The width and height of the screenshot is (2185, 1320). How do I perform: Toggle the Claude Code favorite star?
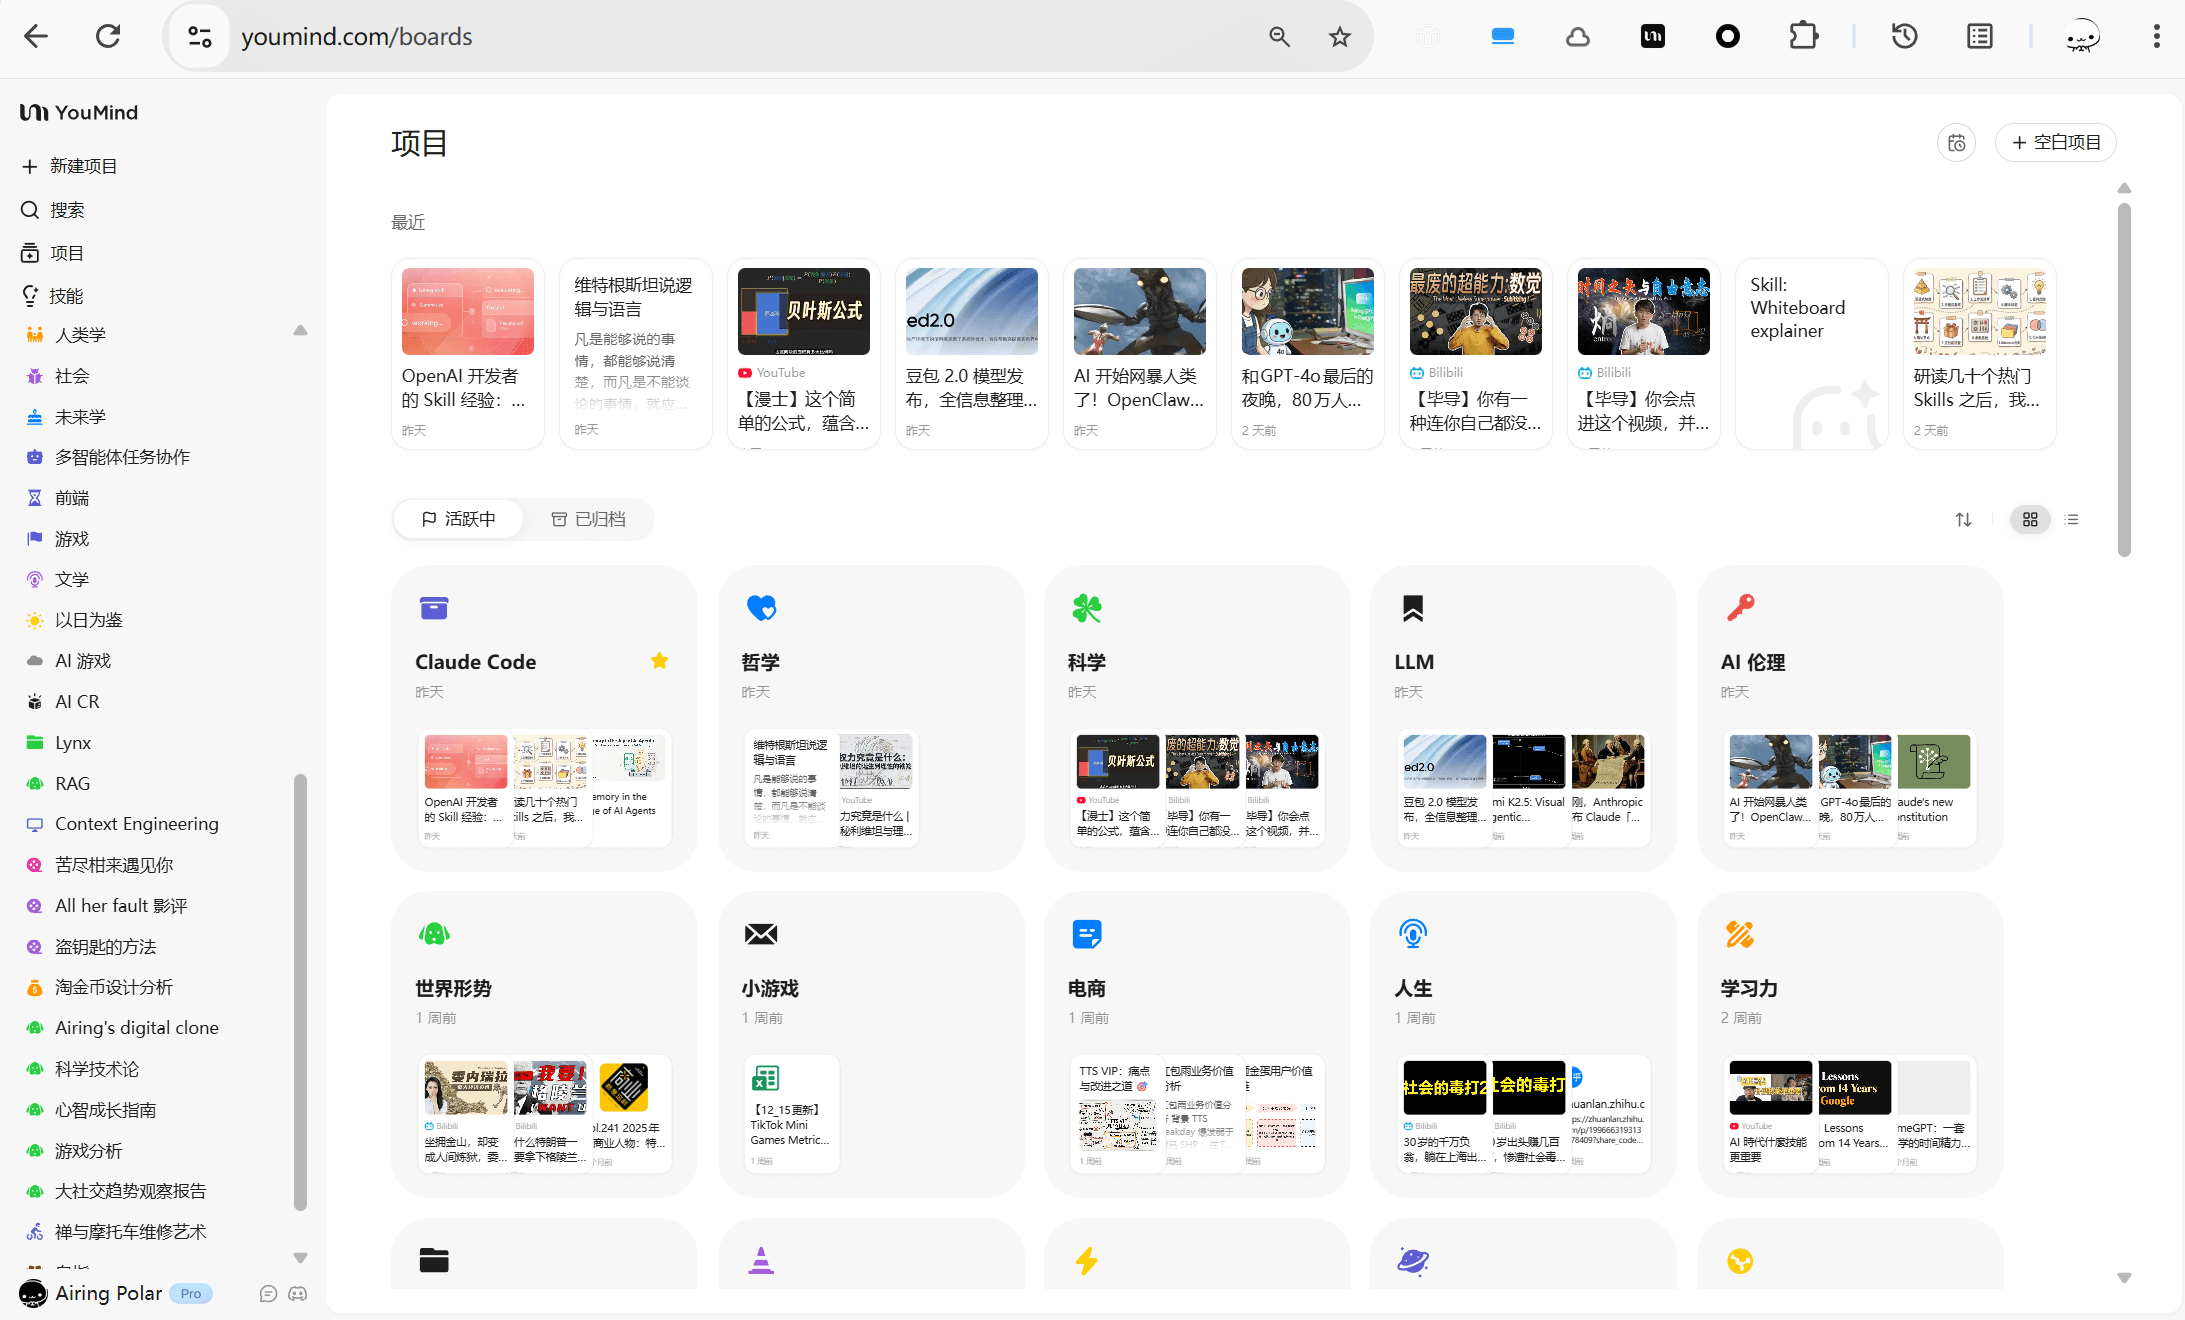point(659,661)
